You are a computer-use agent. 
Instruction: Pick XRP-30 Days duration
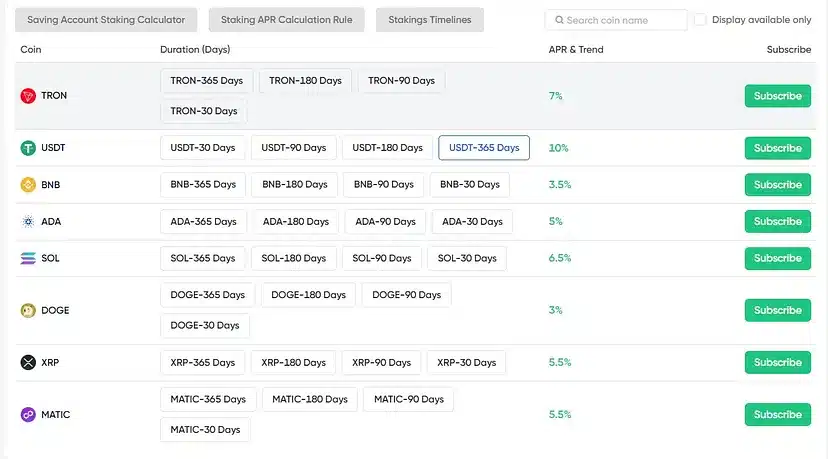point(467,363)
